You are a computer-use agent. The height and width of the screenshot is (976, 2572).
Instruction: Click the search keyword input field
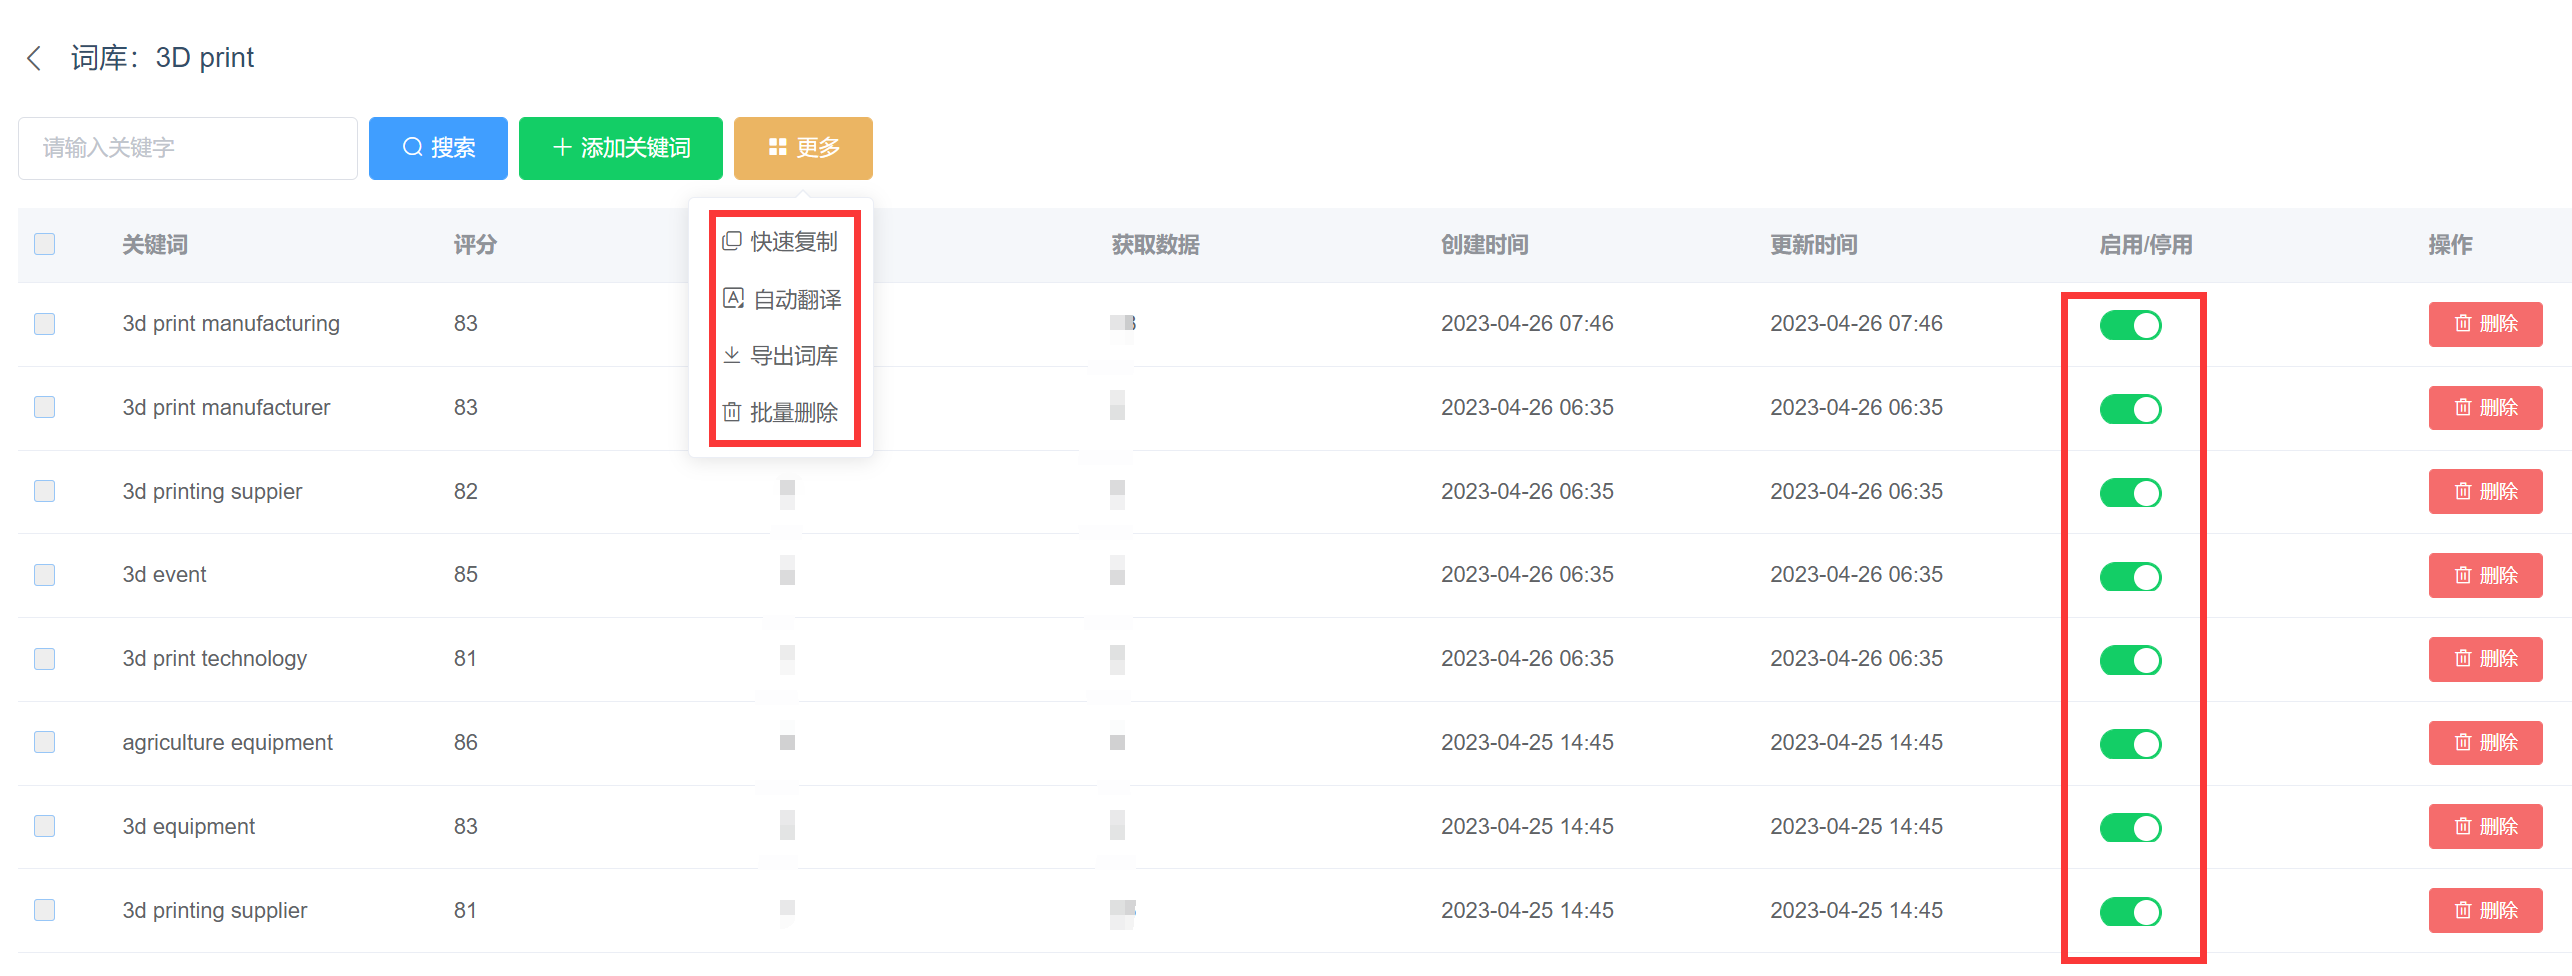click(188, 148)
